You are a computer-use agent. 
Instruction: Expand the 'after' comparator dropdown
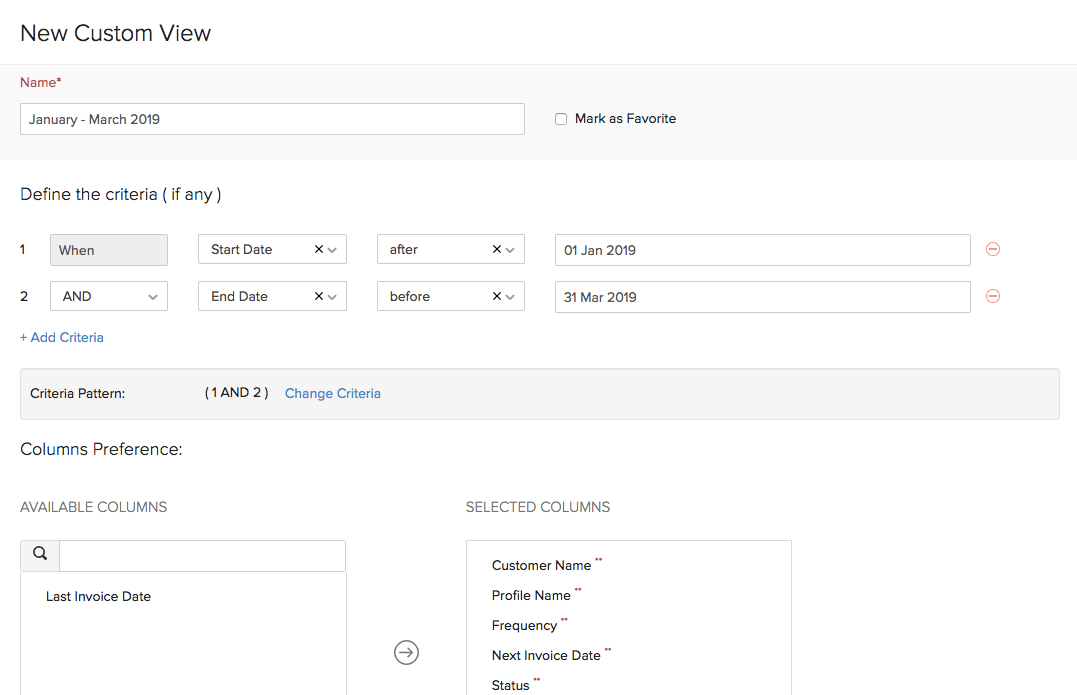[511, 249]
